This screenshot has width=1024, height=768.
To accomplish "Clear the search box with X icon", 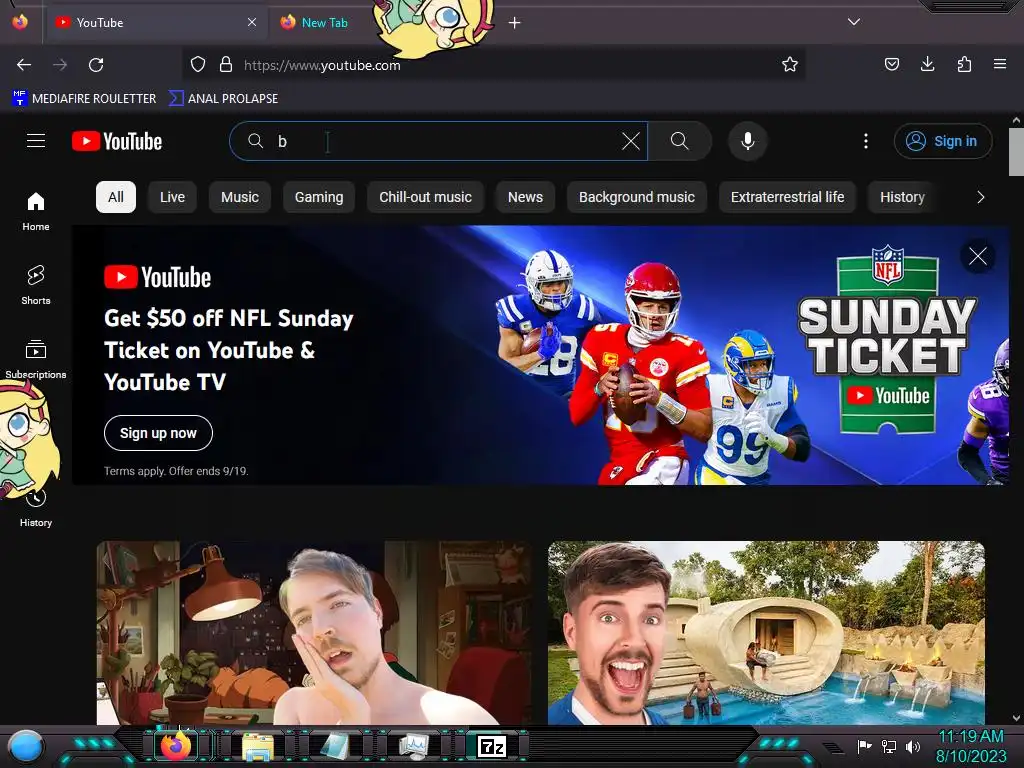I will point(631,141).
